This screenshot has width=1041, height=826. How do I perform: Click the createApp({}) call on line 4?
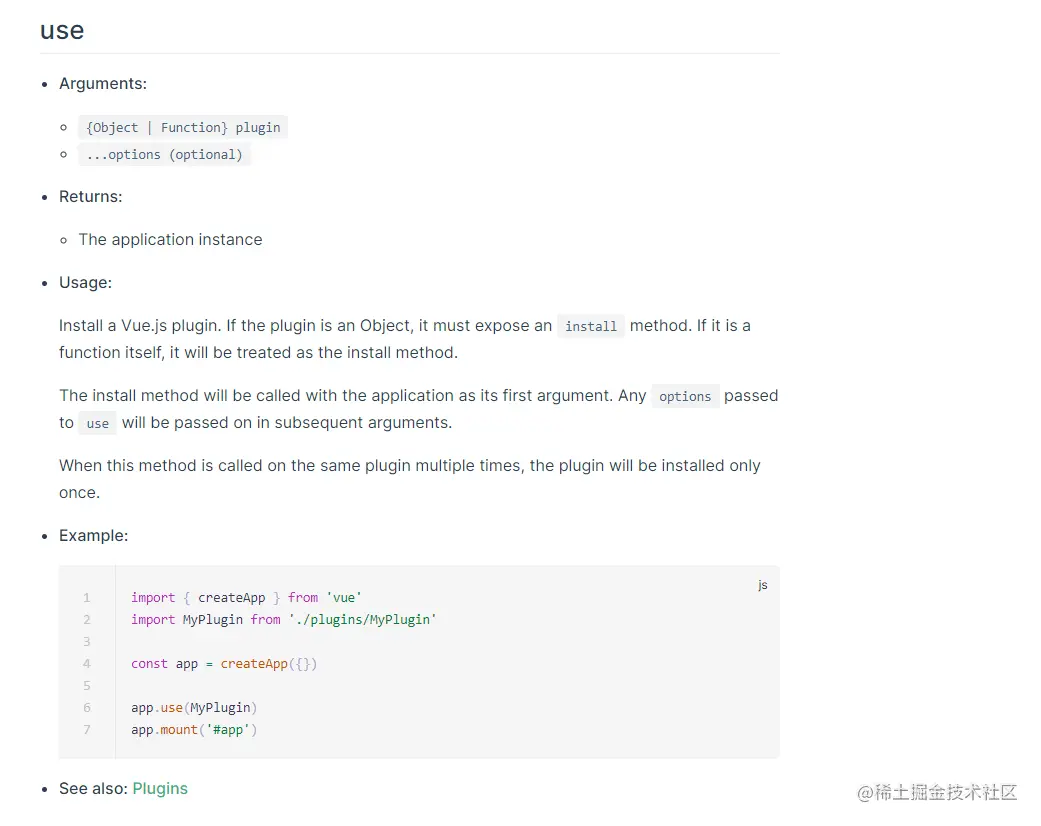(x=268, y=664)
